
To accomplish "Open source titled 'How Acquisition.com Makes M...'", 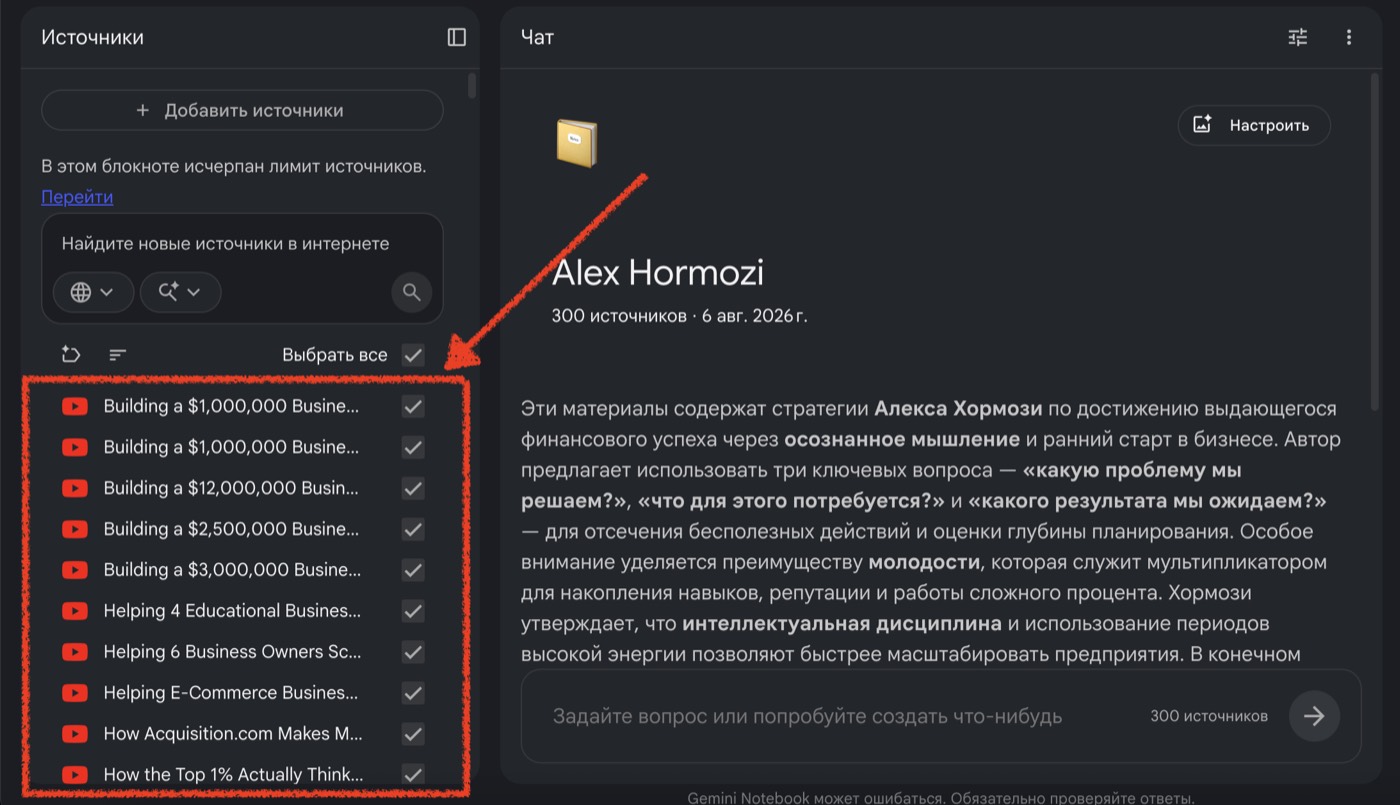I will click(x=233, y=734).
